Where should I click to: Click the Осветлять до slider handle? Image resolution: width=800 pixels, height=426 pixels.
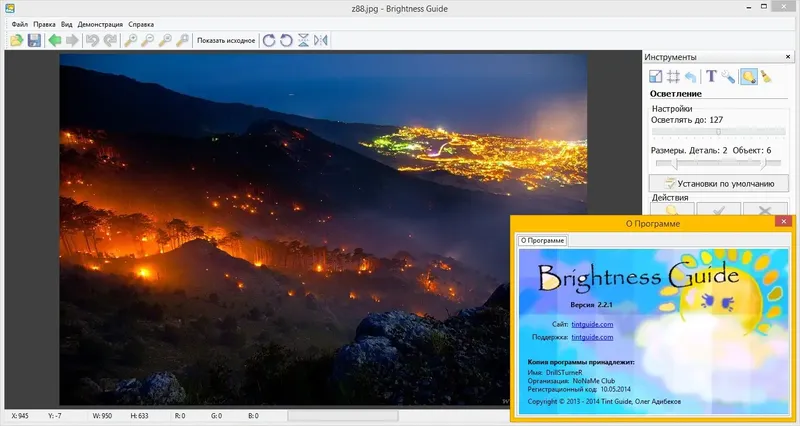[x=718, y=132]
